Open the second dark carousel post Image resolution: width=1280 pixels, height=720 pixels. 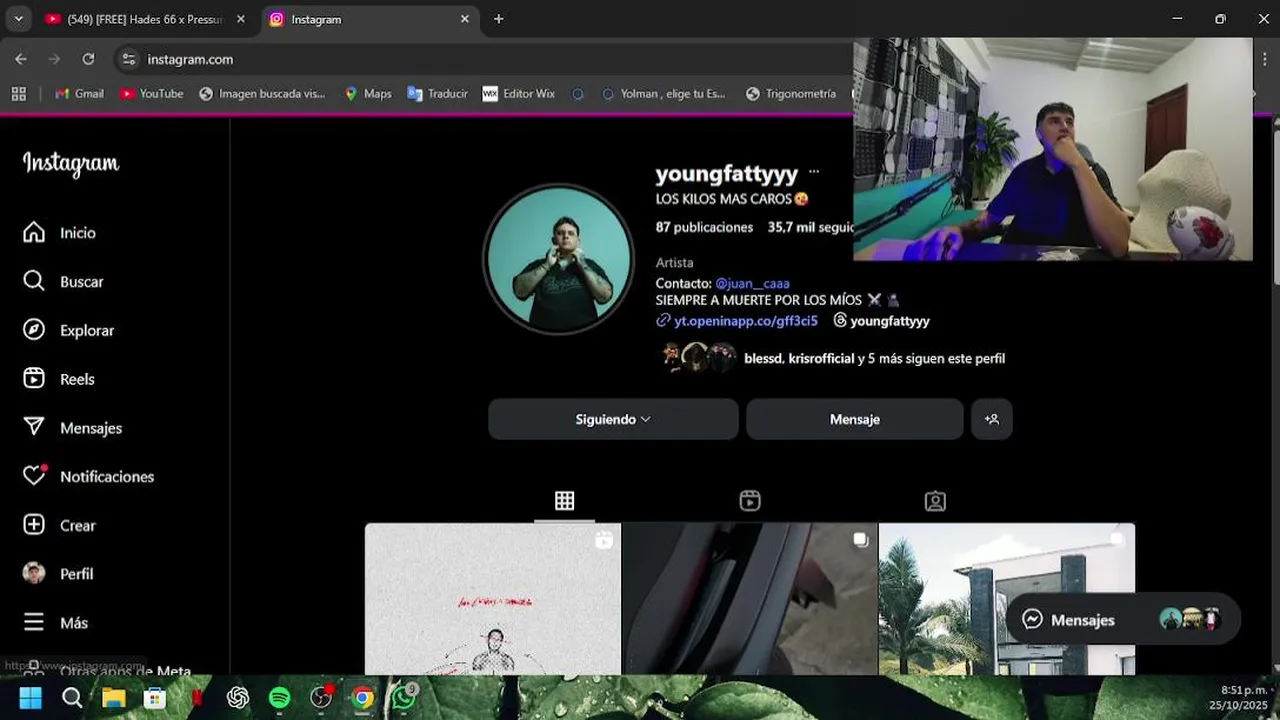click(750, 598)
